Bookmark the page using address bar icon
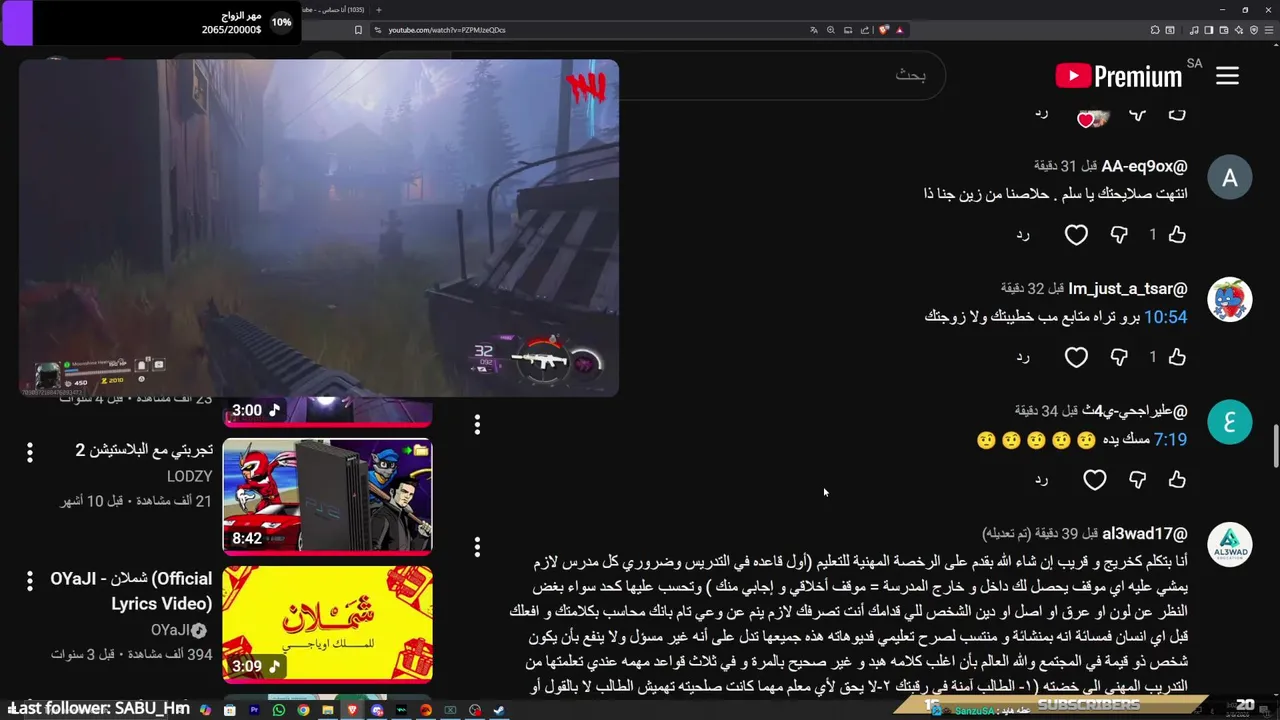This screenshot has width=1280, height=720. pos(358,30)
